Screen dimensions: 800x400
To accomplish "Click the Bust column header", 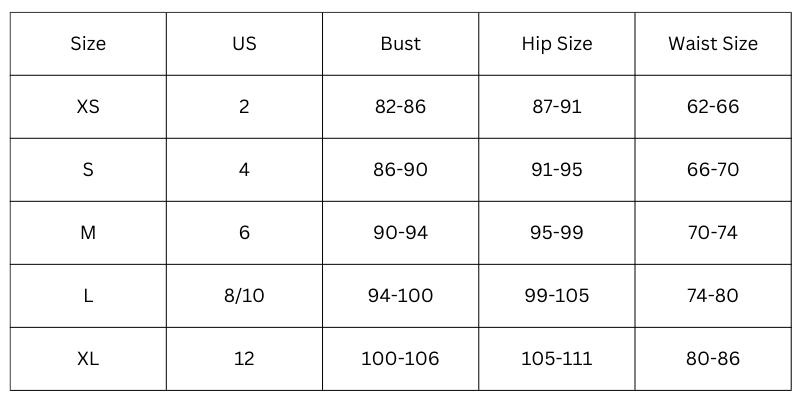I will (400, 44).
